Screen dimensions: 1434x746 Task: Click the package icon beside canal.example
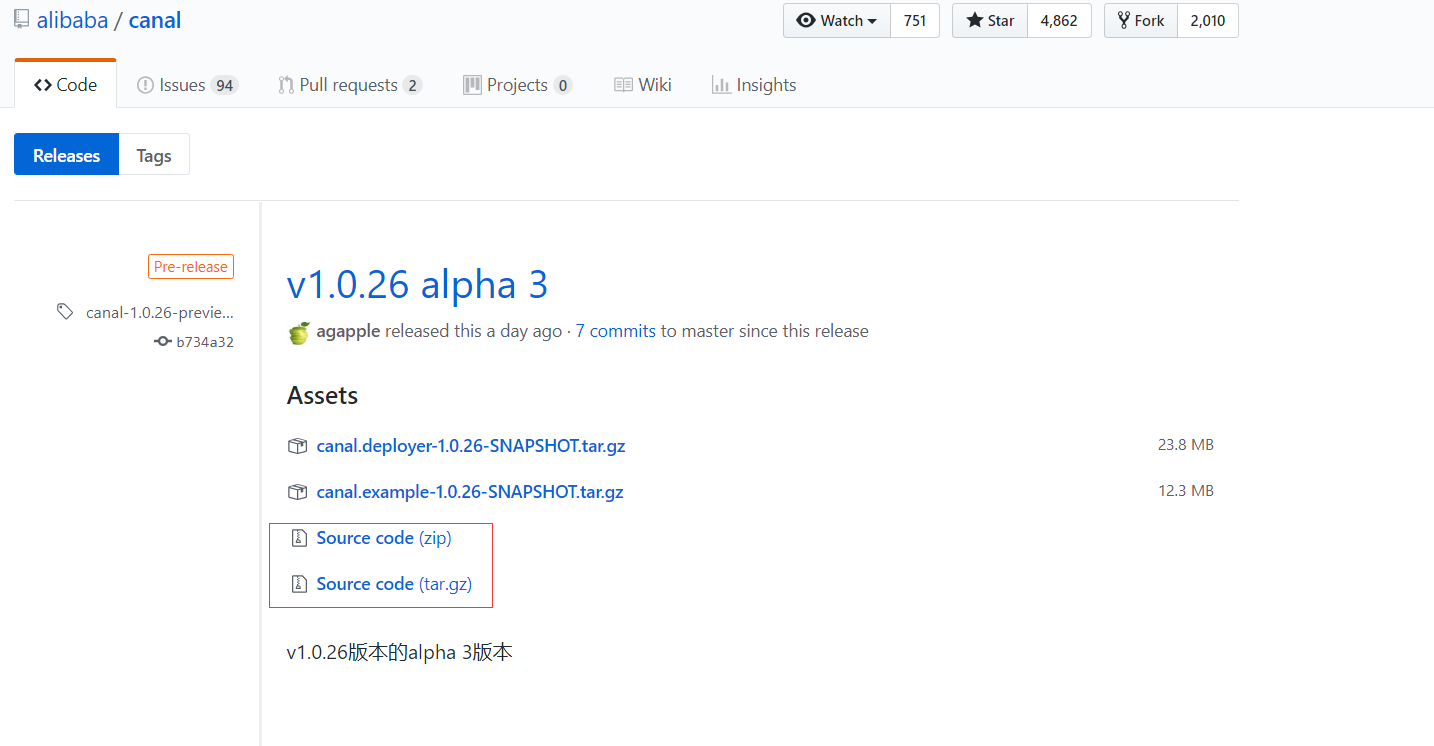pyautogui.click(x=297, y=492)
